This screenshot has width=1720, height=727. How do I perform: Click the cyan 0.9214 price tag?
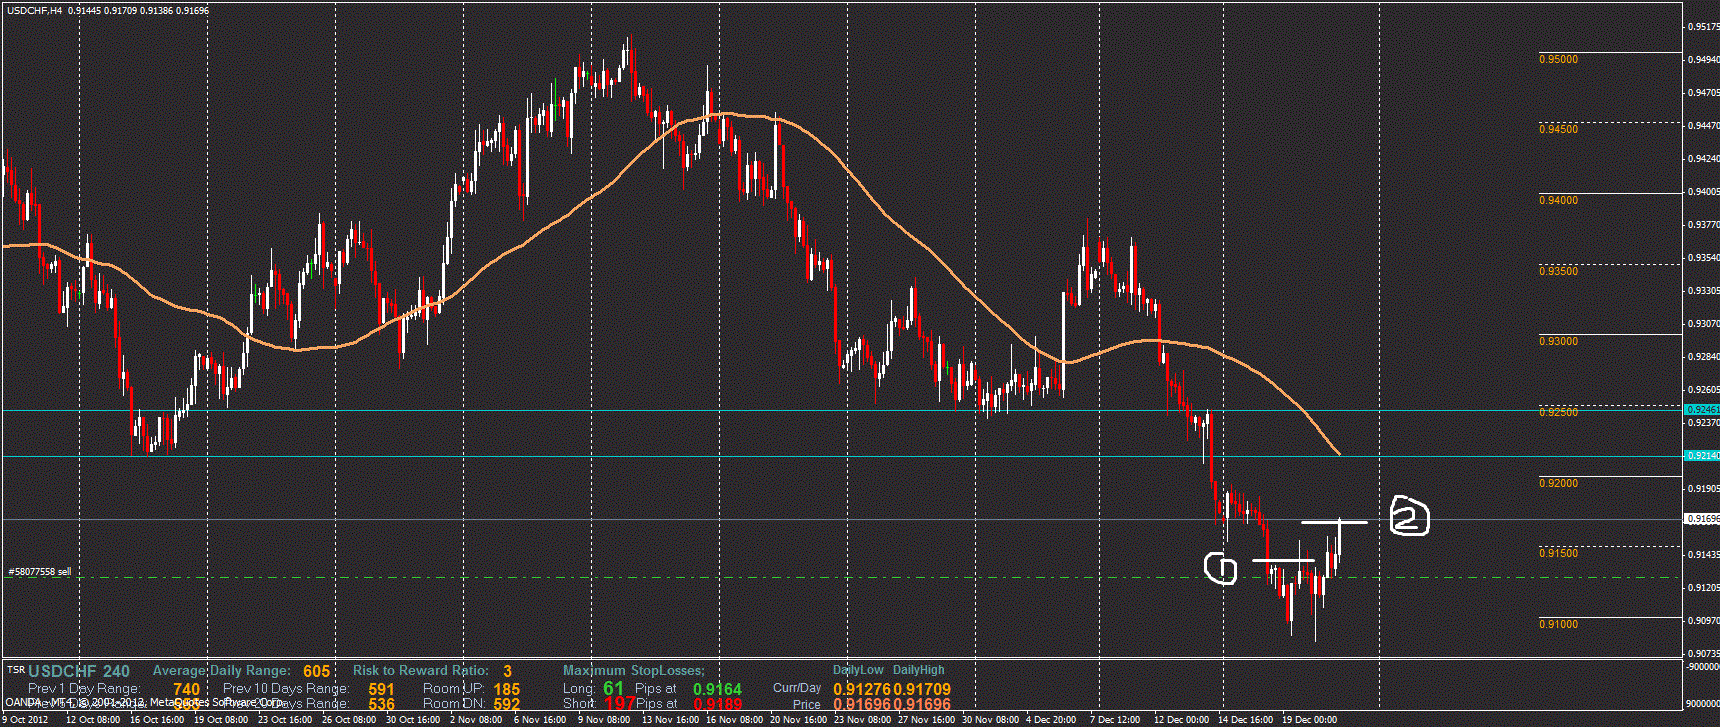(x=1702, y=456)
